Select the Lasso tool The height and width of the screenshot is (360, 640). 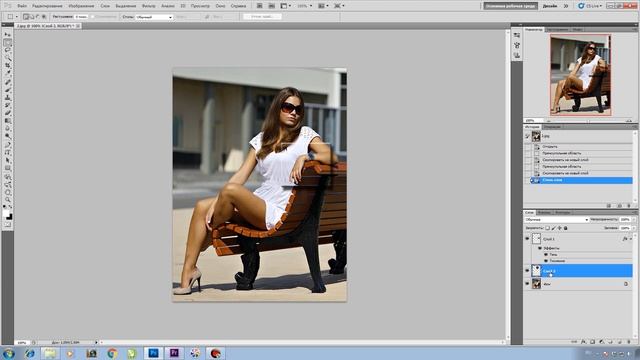pyautogui.click(x=8, y=51)
